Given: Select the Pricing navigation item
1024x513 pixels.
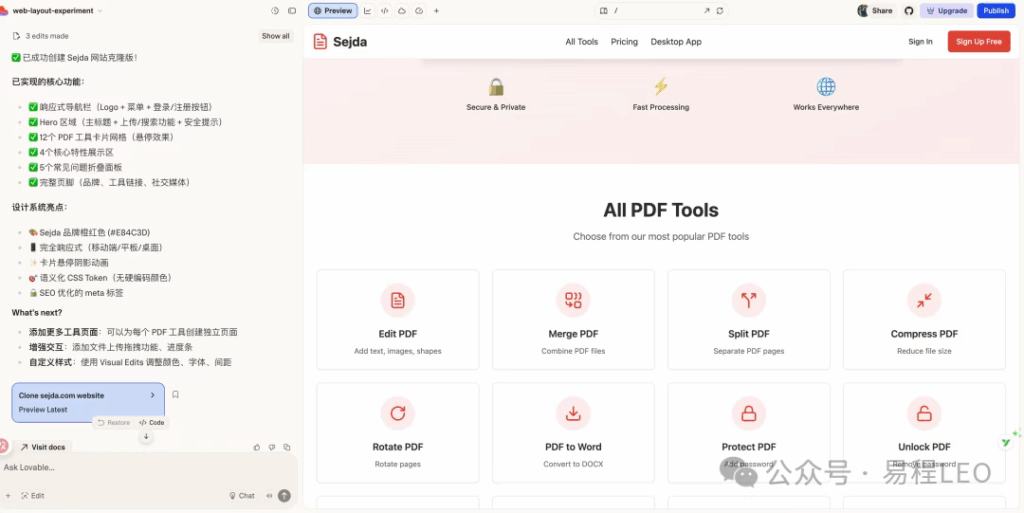Looking at the screenshot, I should [x=624, y=42].
